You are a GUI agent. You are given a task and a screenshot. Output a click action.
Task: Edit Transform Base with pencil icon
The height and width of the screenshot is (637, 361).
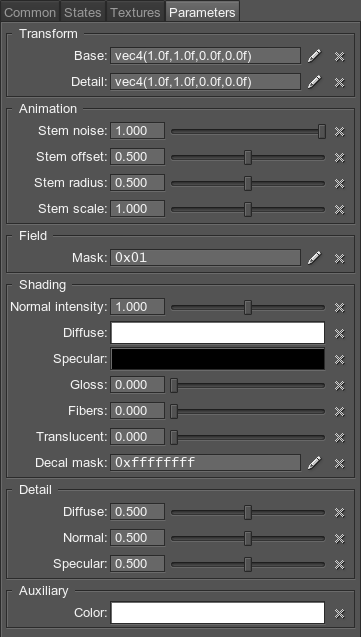pyautogui.click(x=314, y=56)
